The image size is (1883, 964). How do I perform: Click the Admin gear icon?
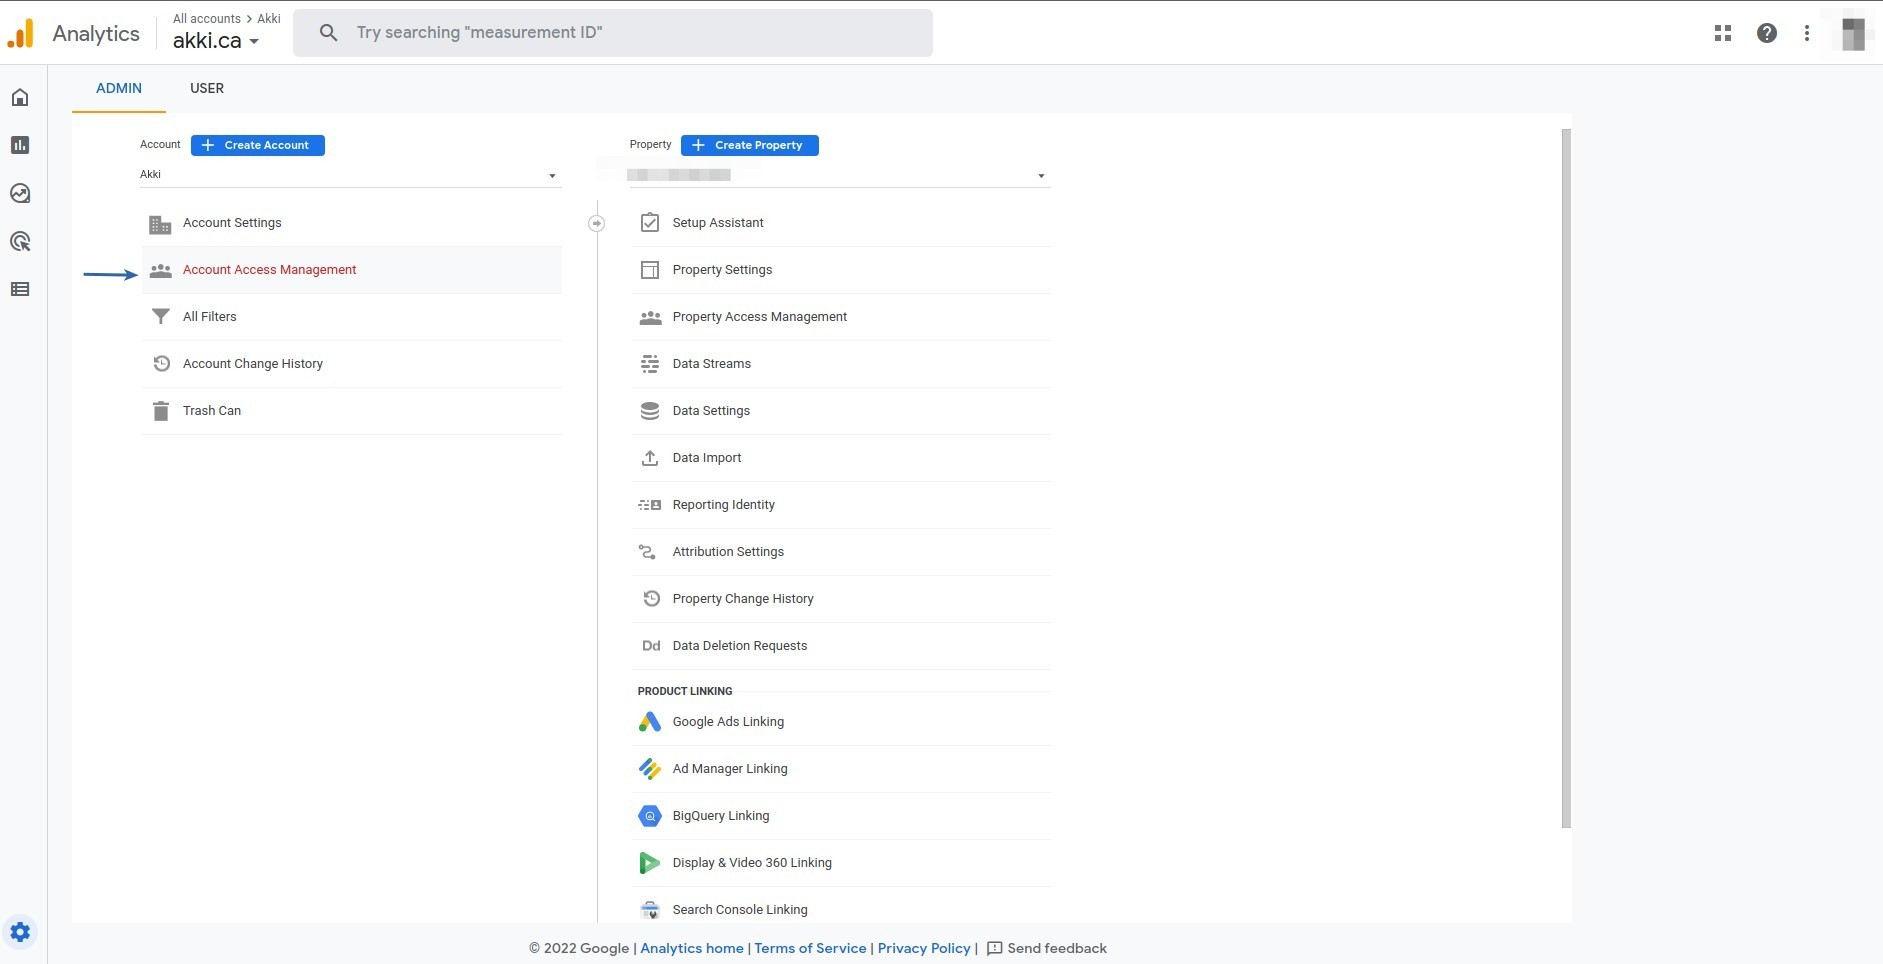pyautogui.click(x=20, y=932)
